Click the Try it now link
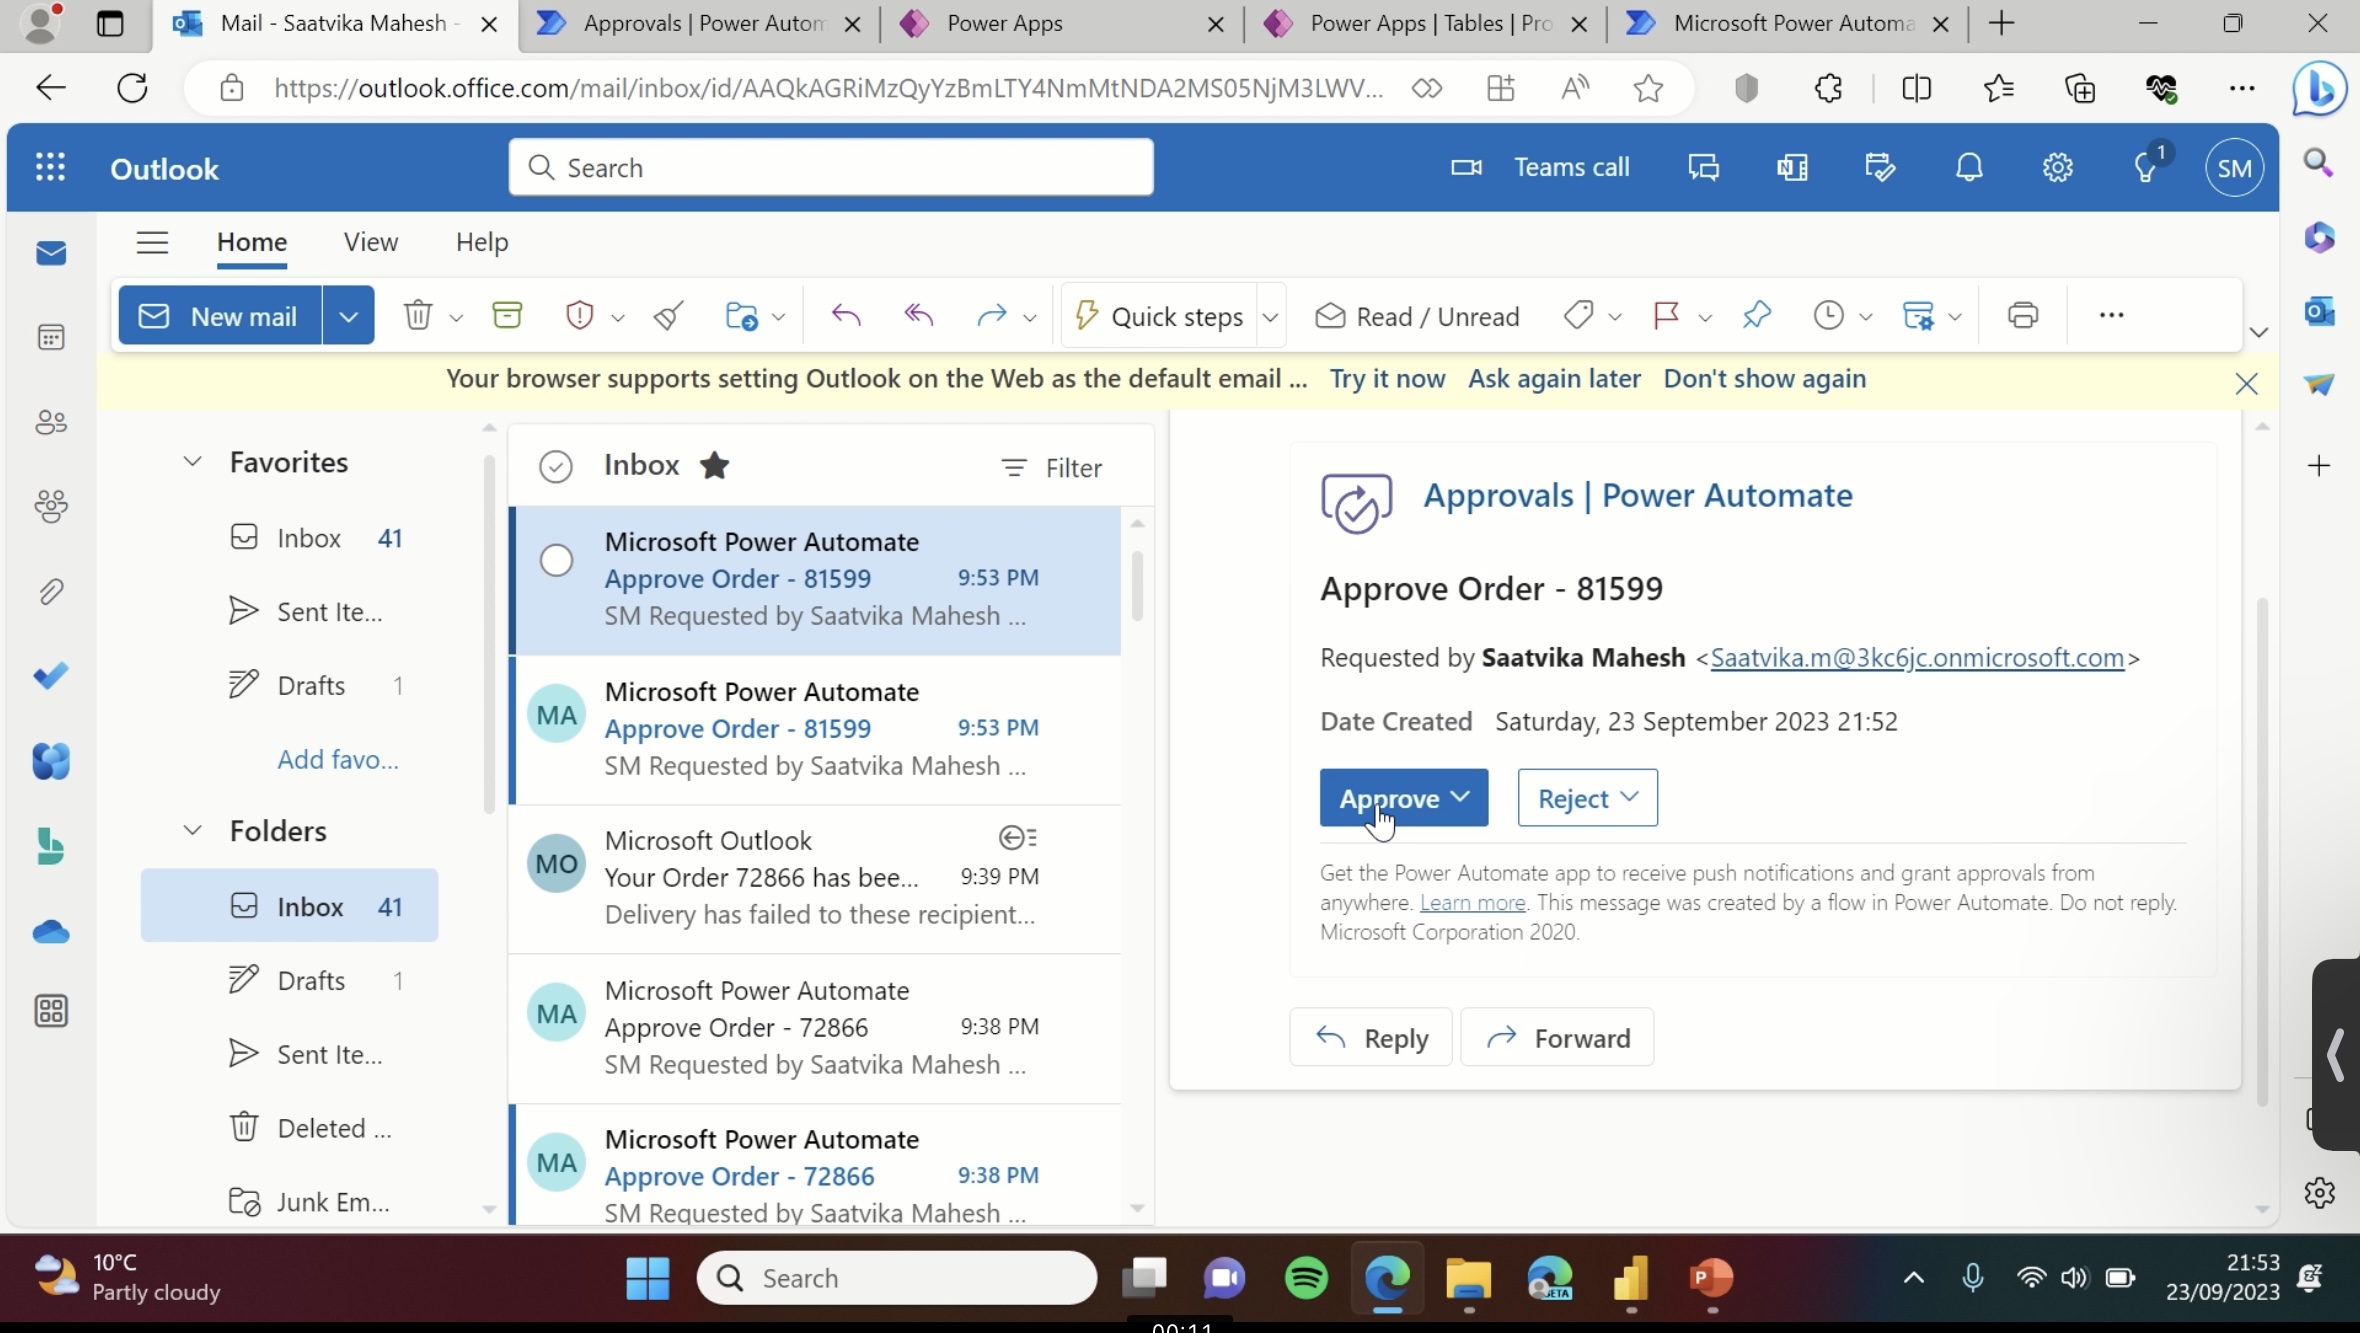 tap(1386, 379)
